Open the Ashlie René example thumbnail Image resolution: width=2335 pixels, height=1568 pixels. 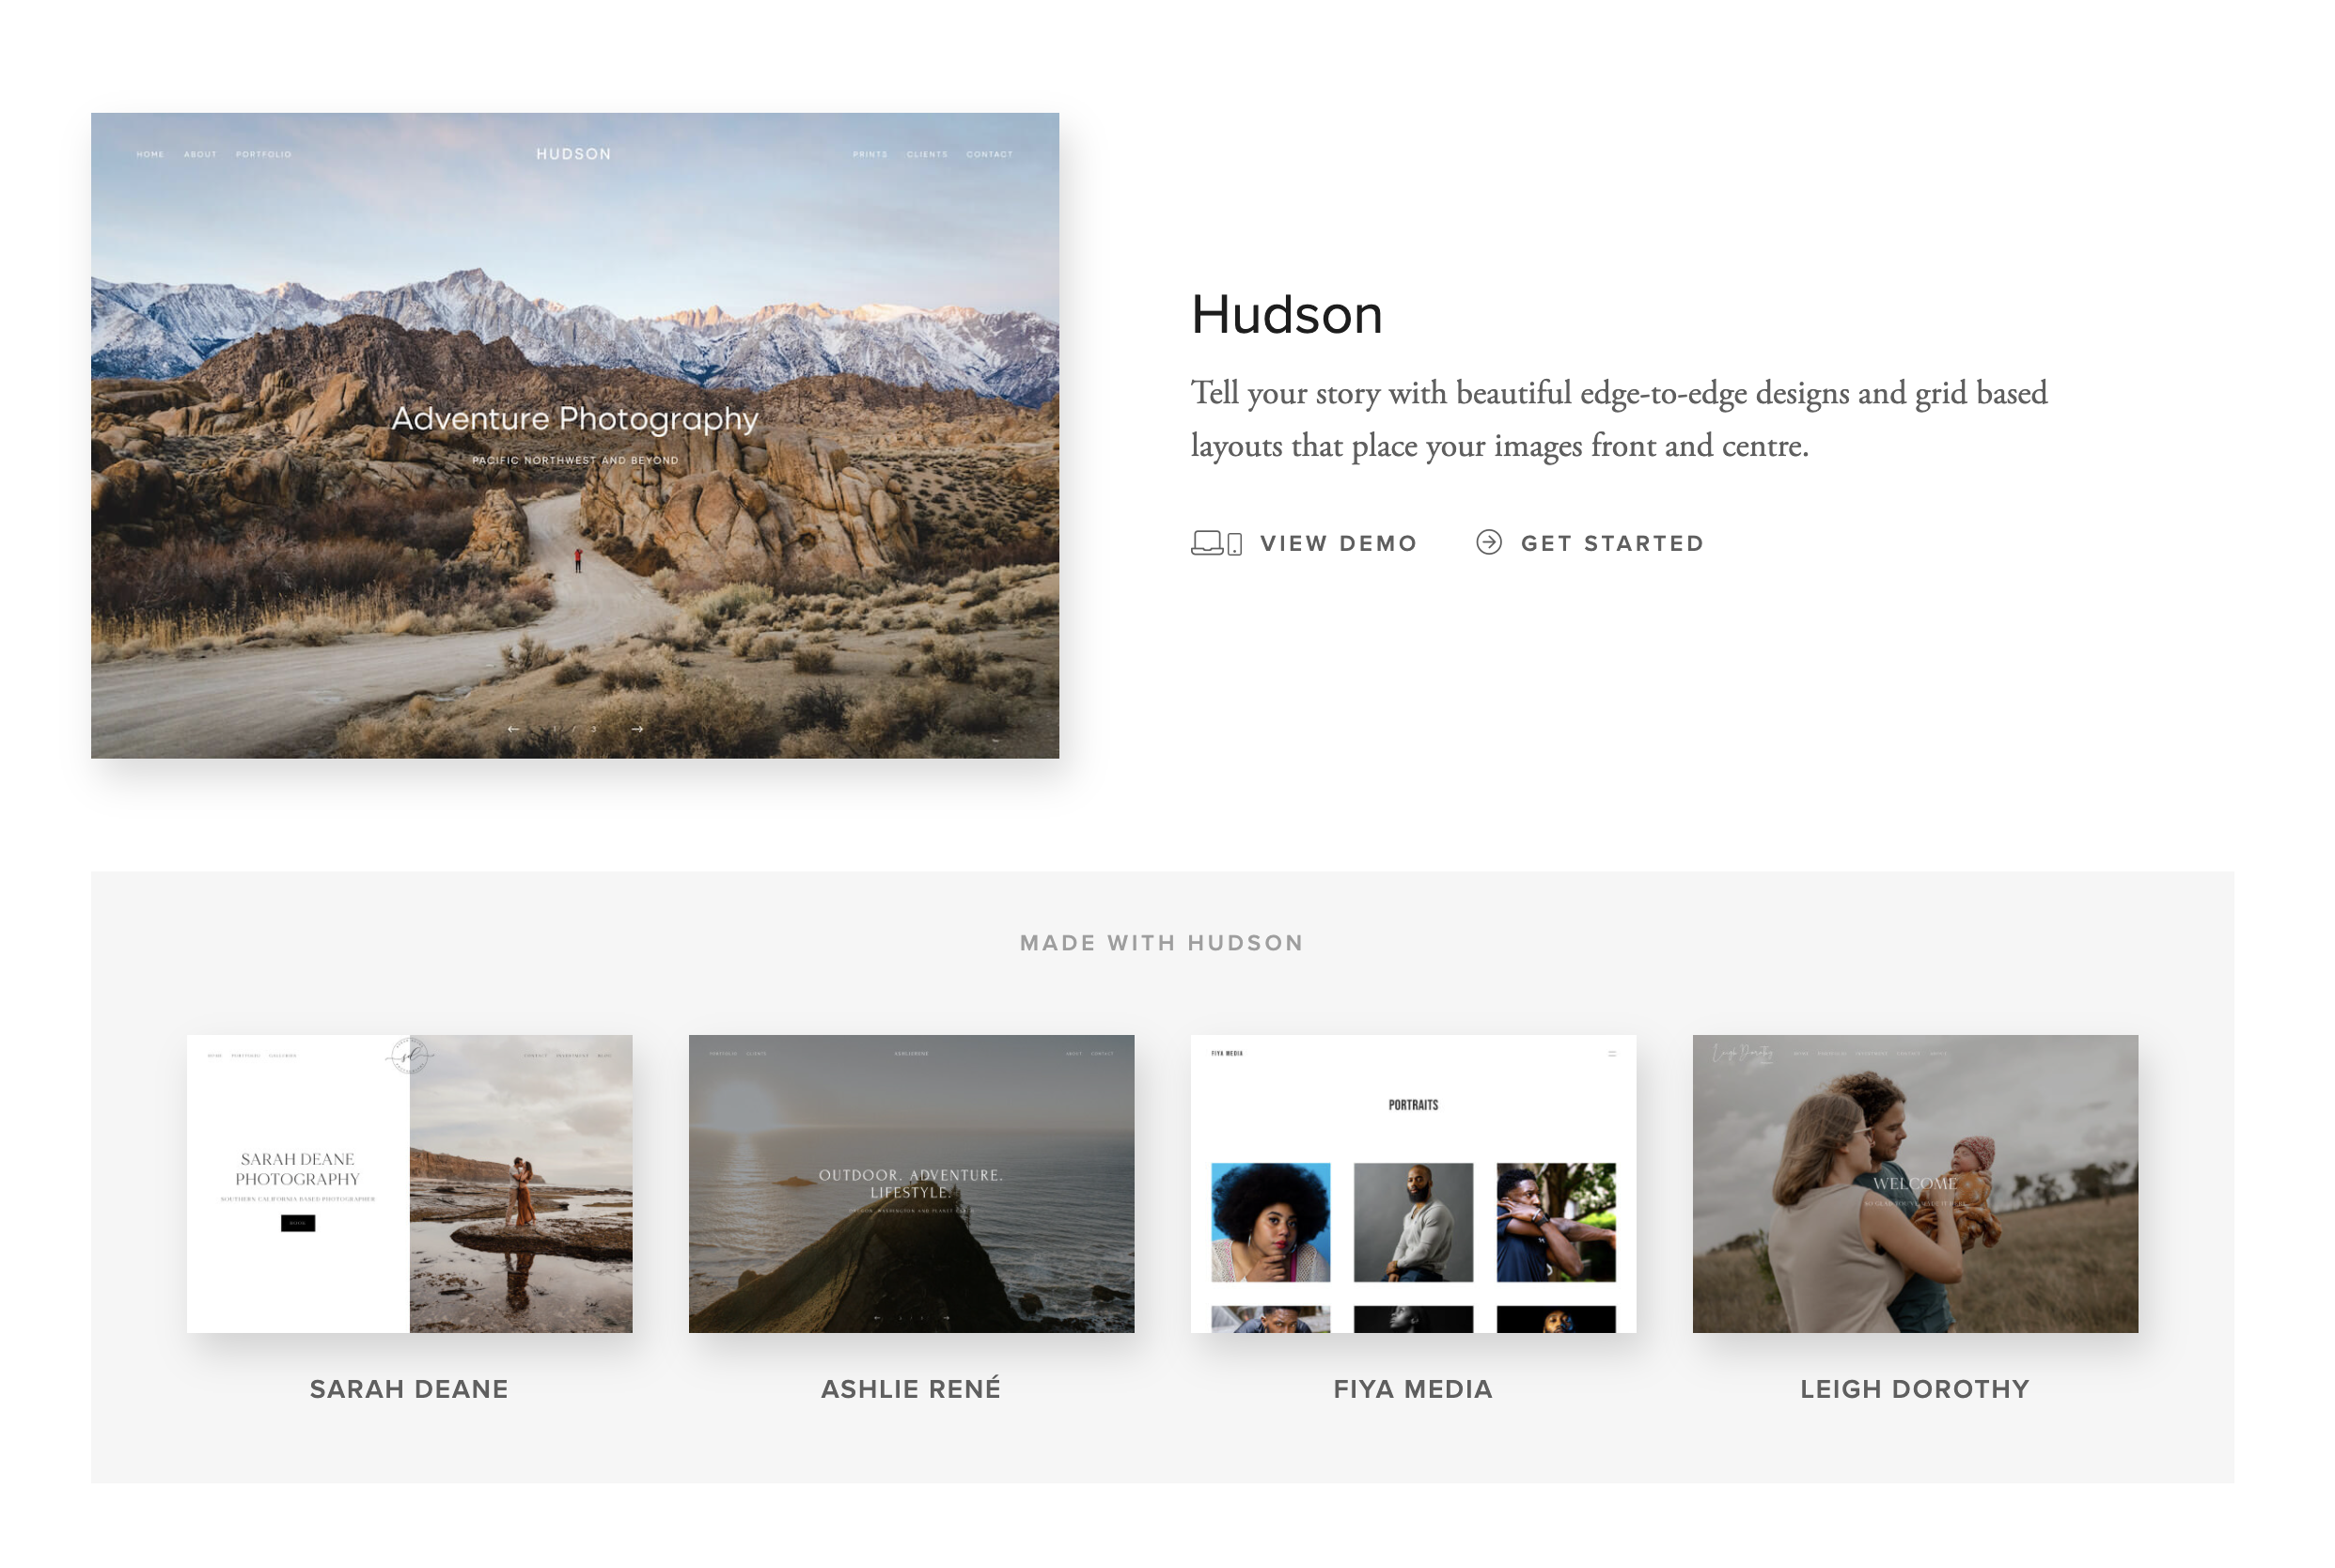coord(911,1183)
